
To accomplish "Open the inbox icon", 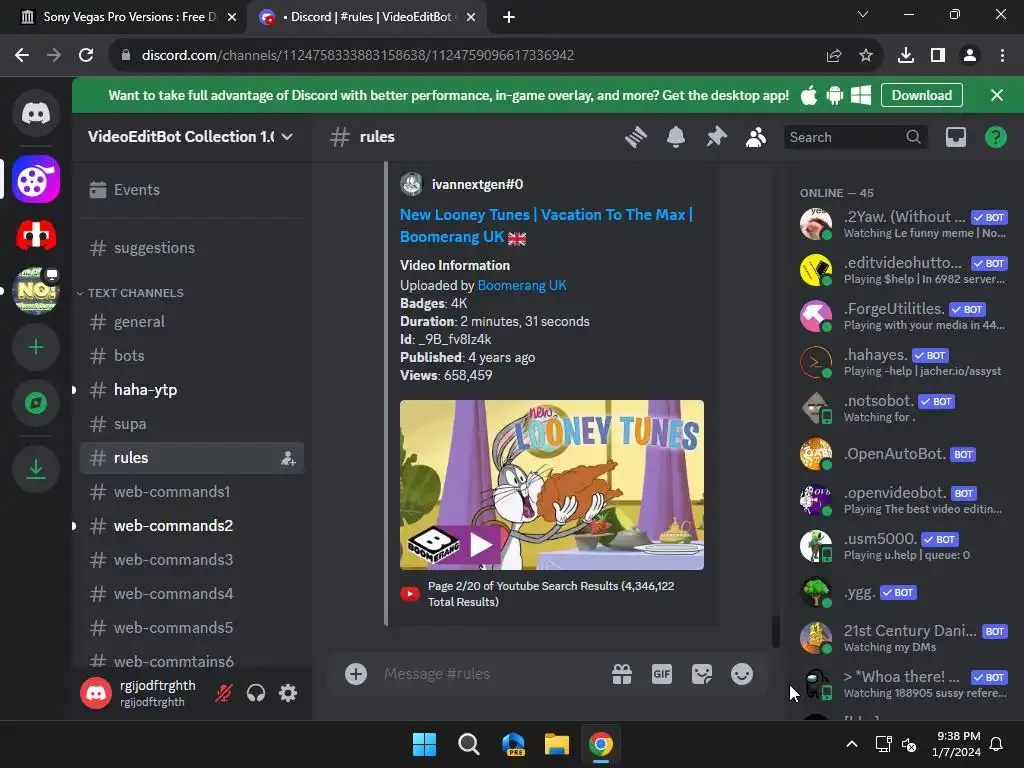I will pyautogui.click(x=956, y=137).
